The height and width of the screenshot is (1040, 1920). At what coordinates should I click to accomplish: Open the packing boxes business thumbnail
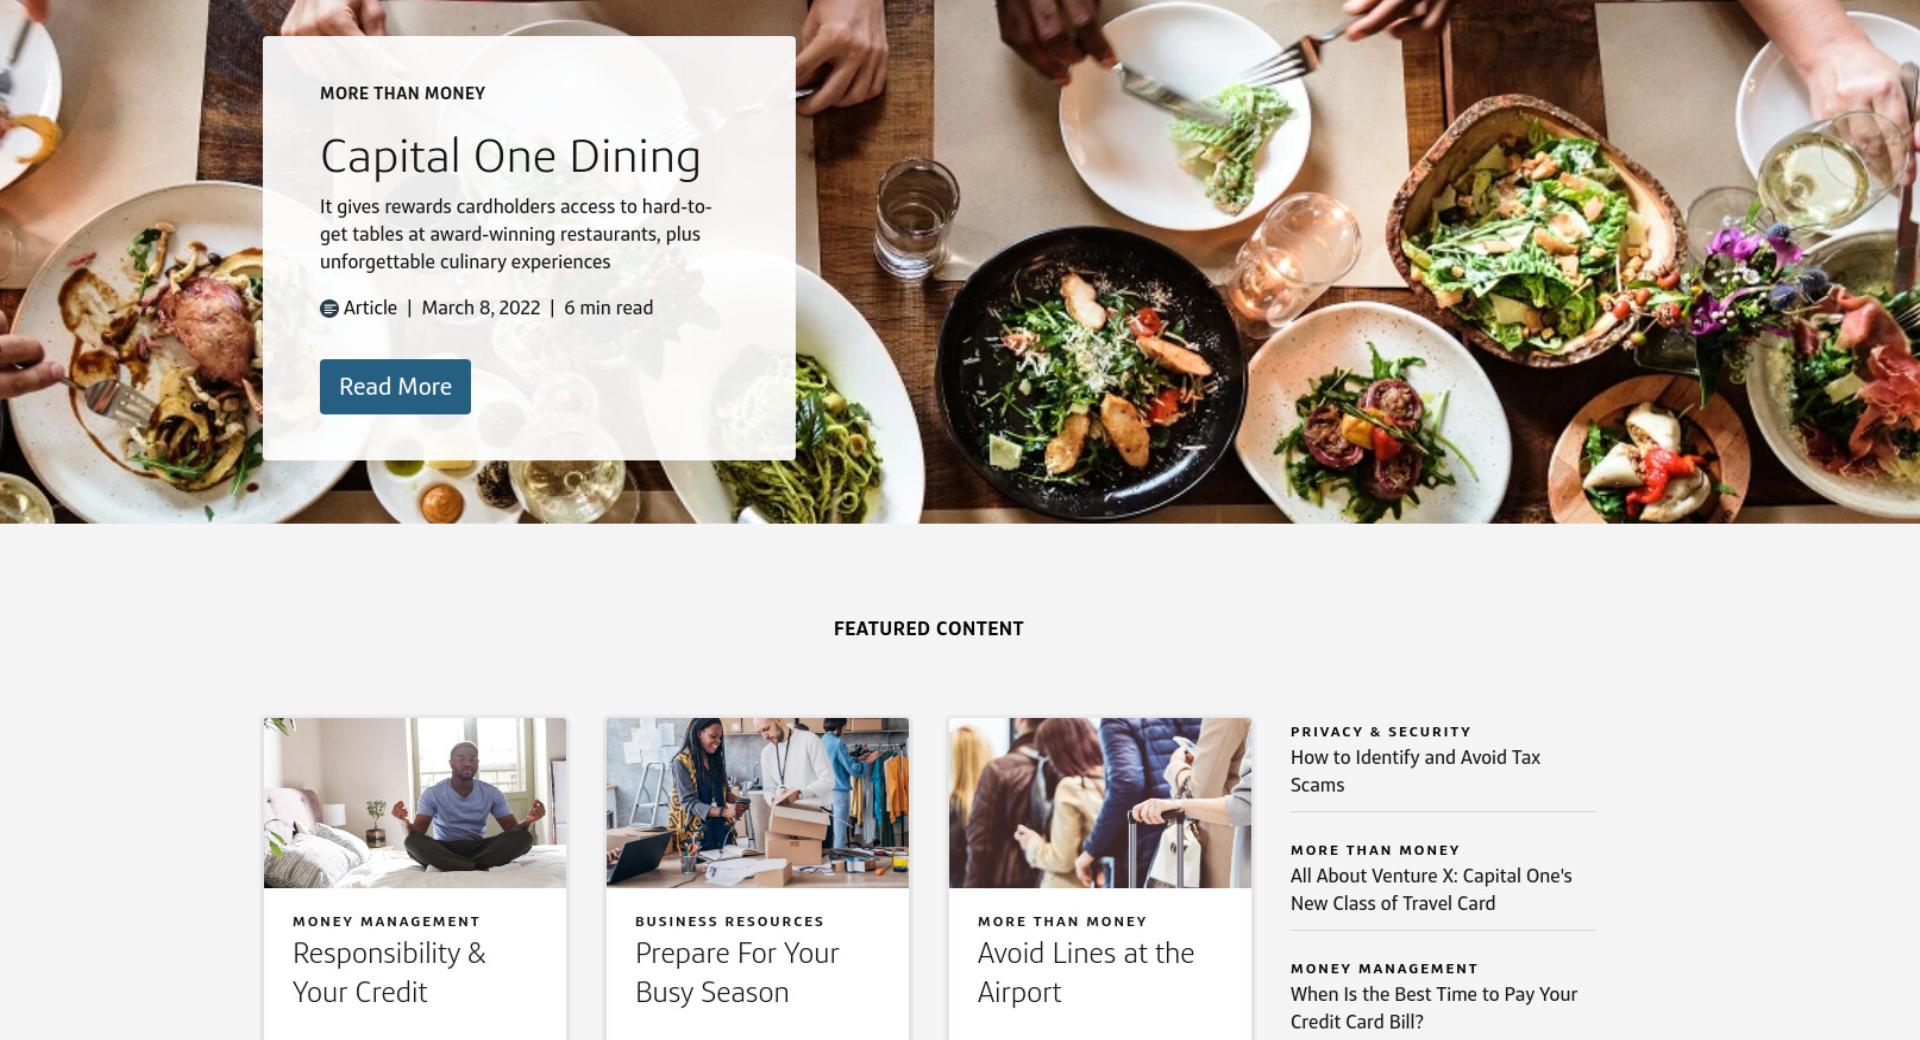click(757, 802)
